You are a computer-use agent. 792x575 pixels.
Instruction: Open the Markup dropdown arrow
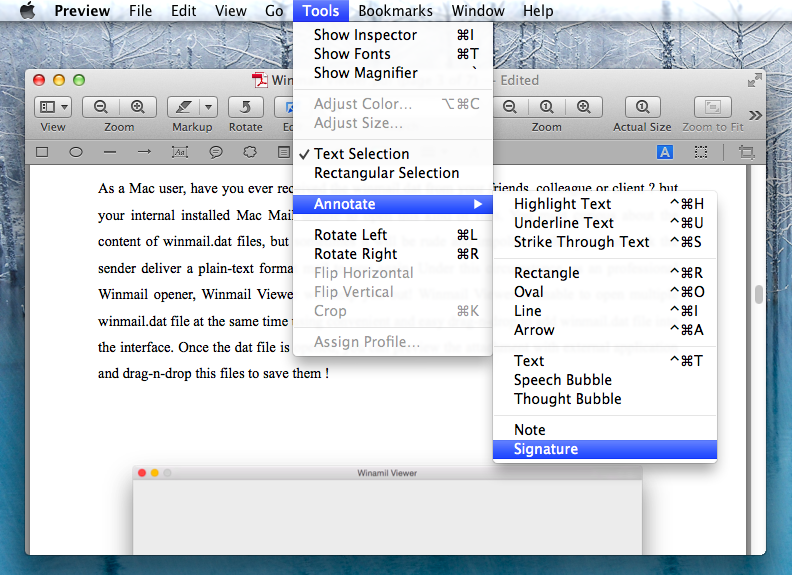click(x=208, y=107)
